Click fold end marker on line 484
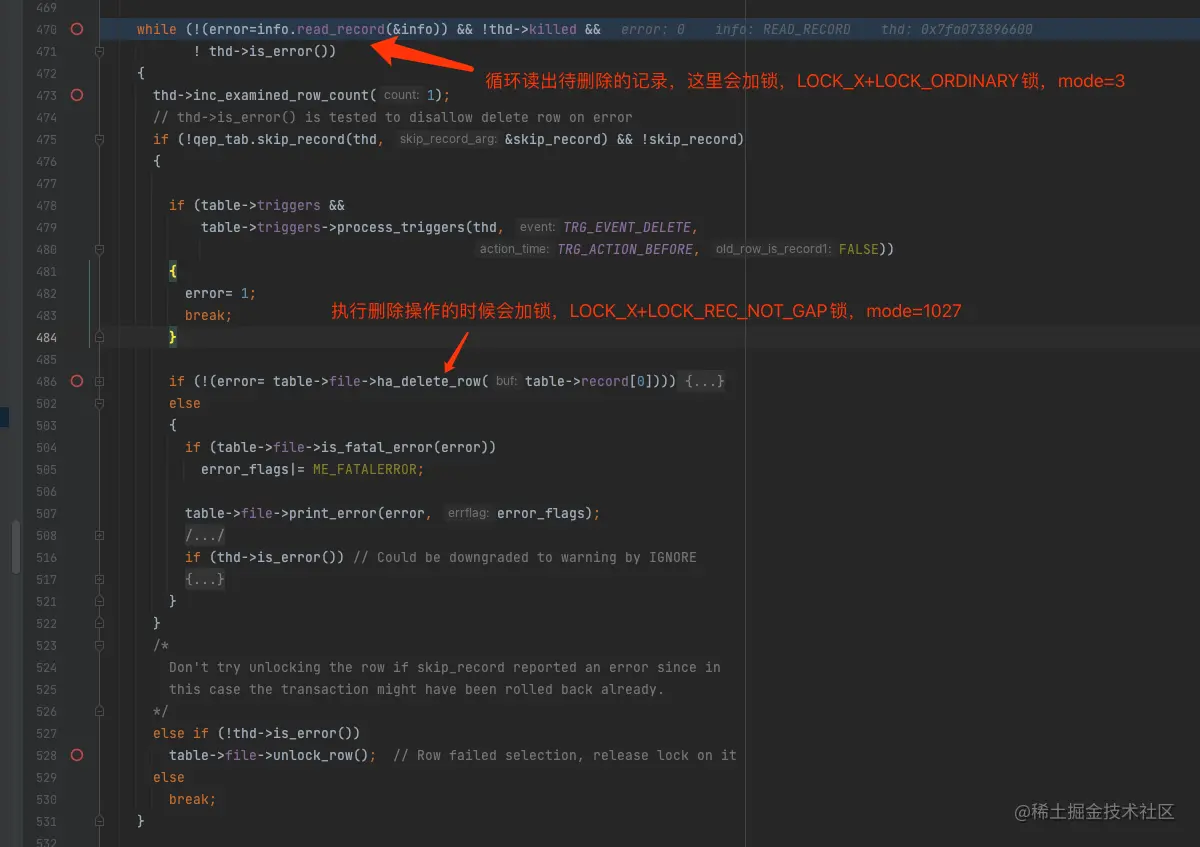 point(99,337)
